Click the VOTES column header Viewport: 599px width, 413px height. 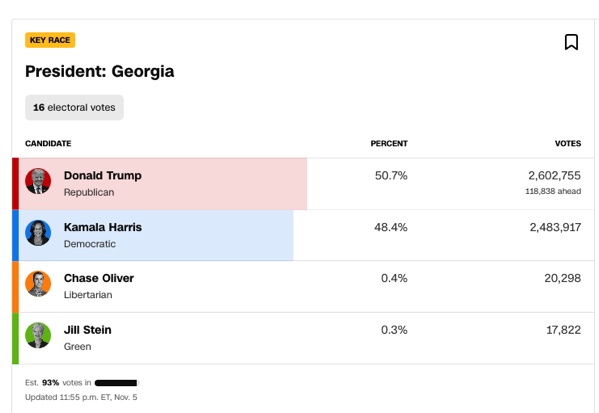coord(568,143)
